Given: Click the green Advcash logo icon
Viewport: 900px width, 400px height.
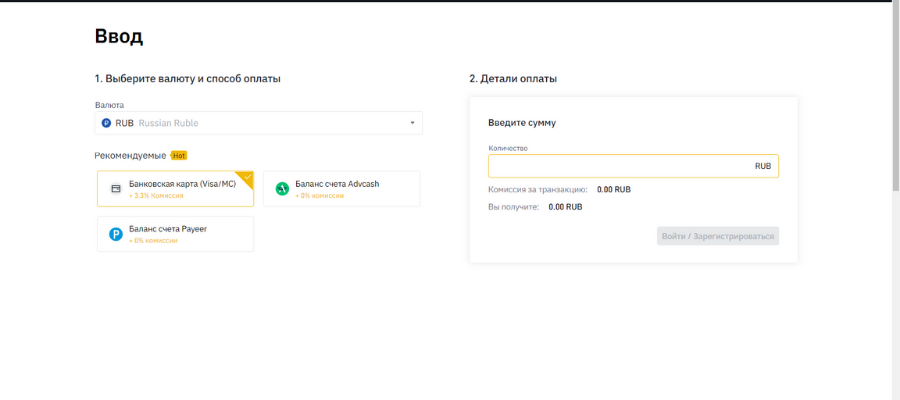Looking at the screenshot, I should coord(282,189).
